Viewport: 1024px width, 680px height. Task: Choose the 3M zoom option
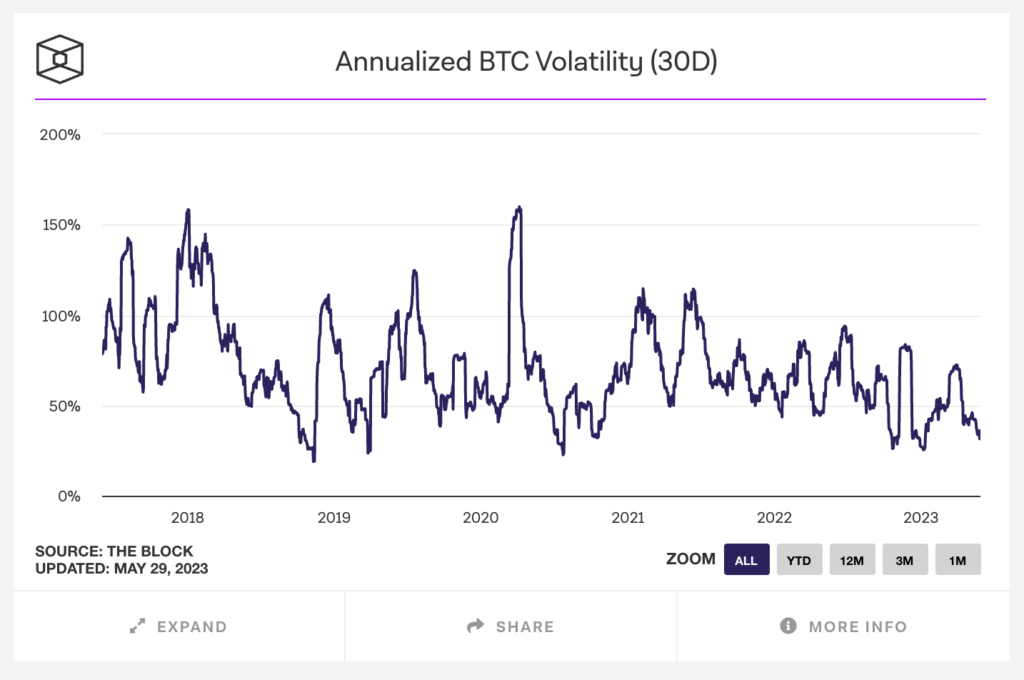point(905,559)
